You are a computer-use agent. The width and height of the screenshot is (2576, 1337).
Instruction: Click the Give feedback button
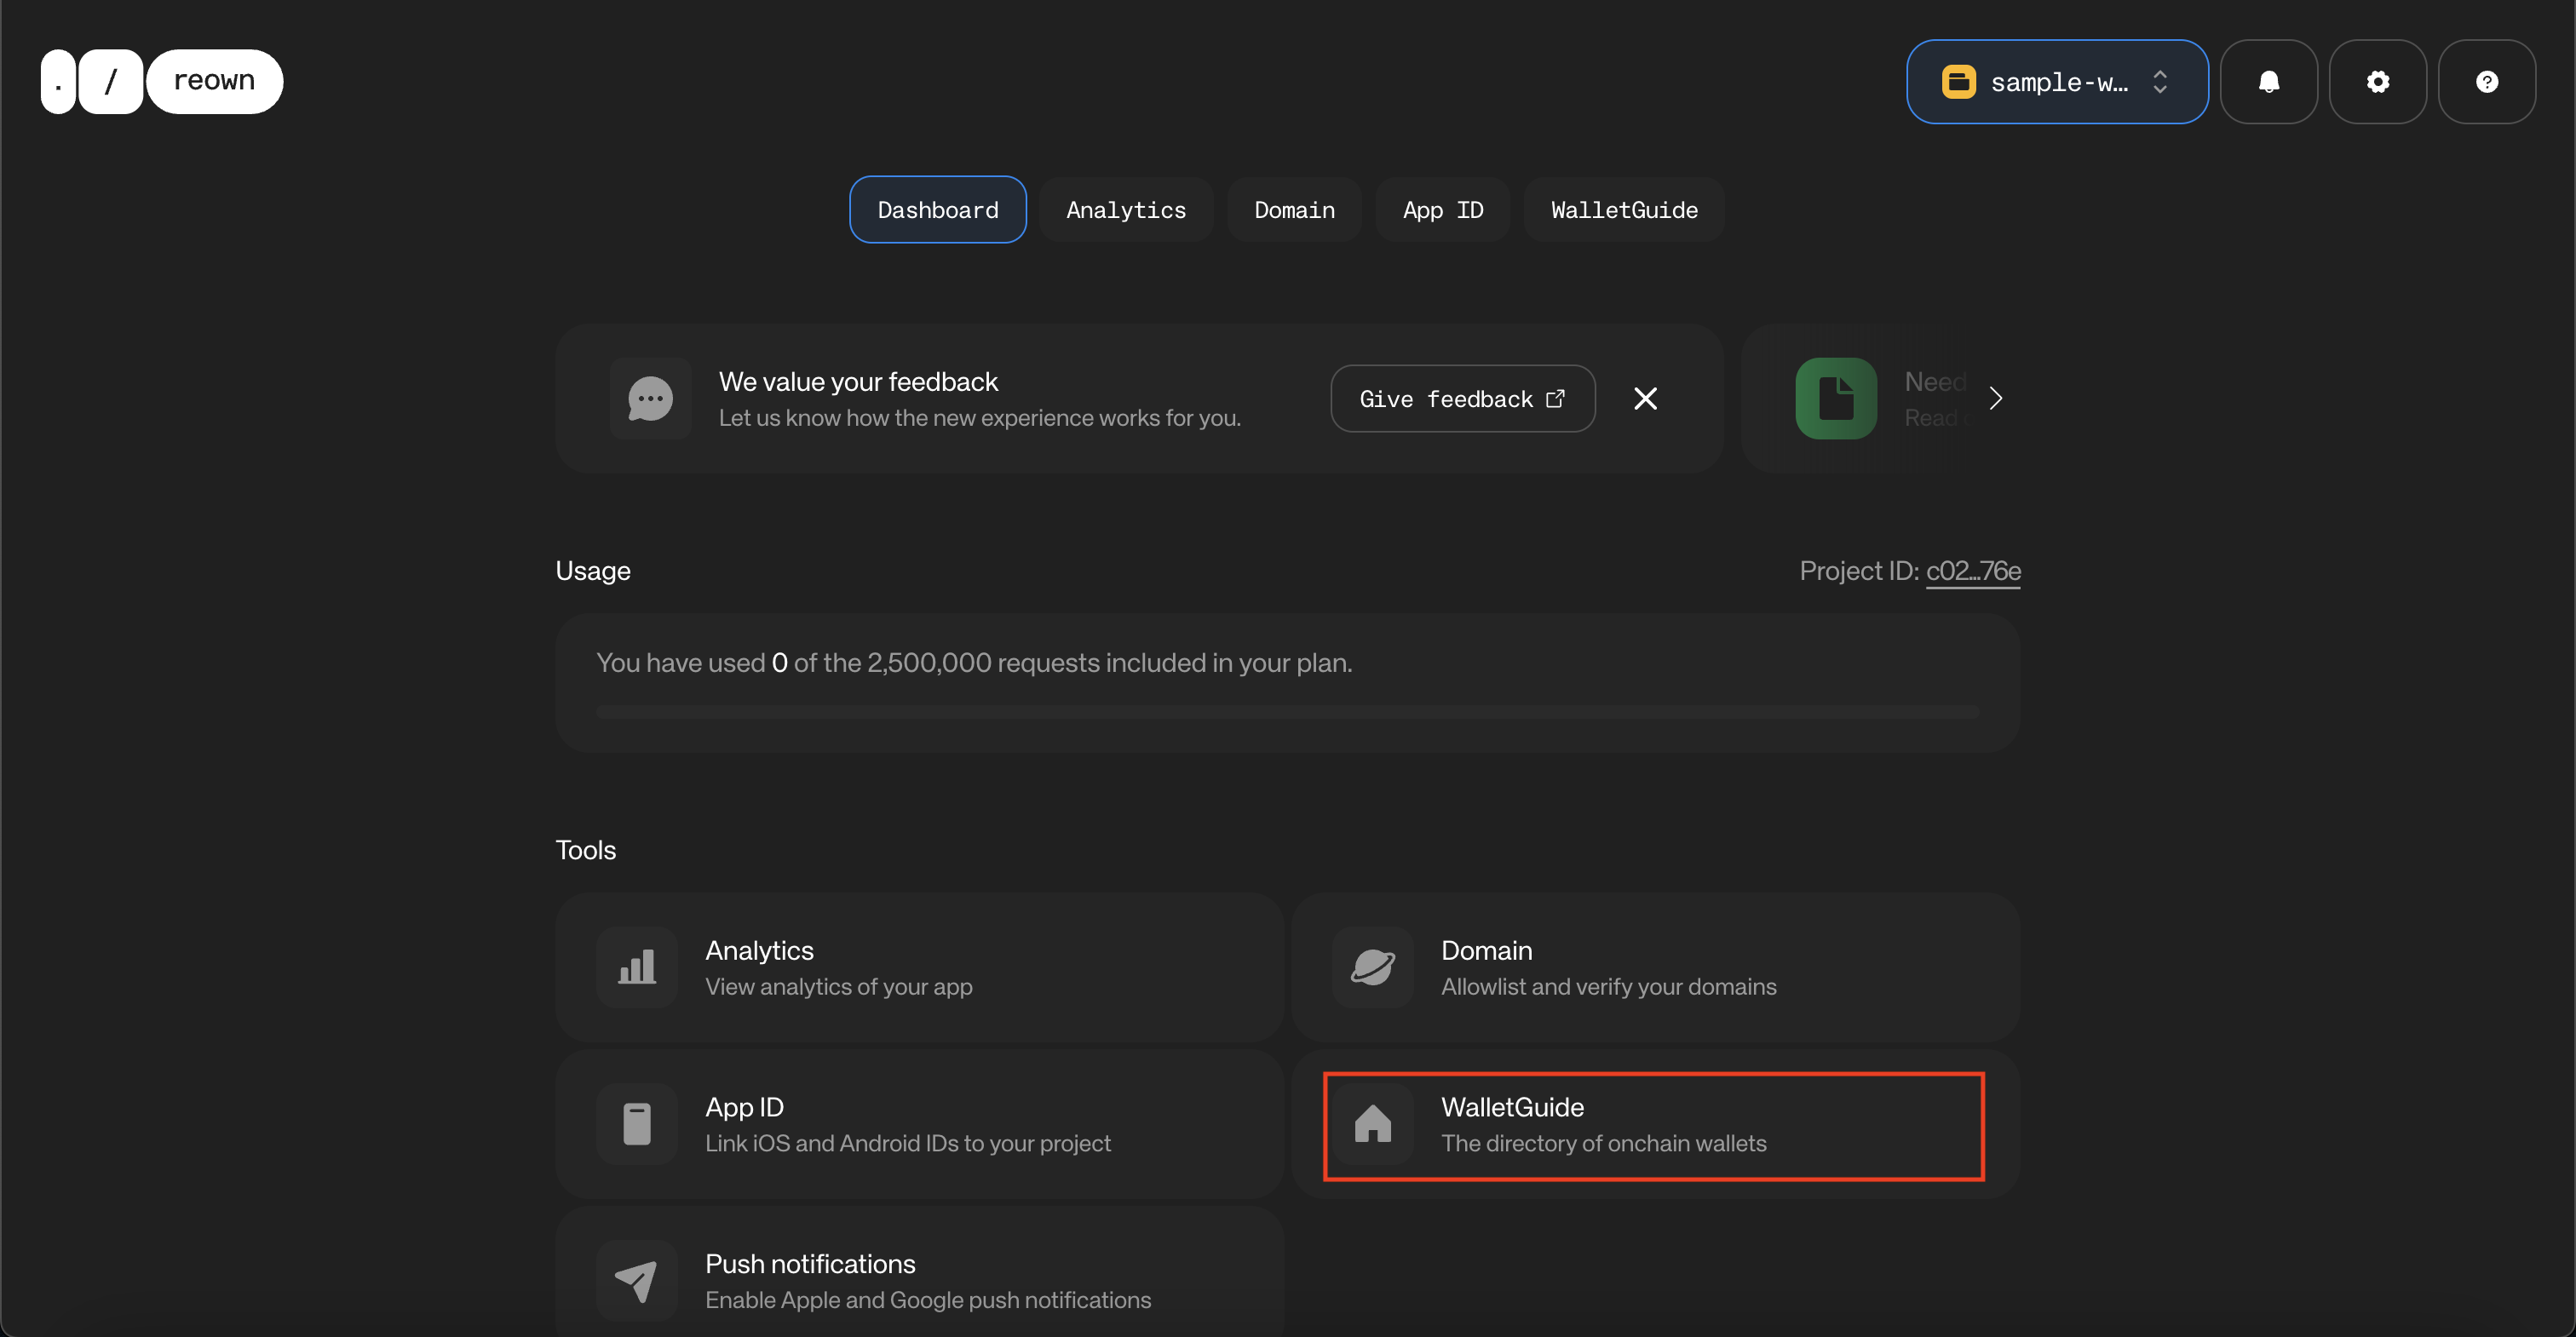[1462, 399]
